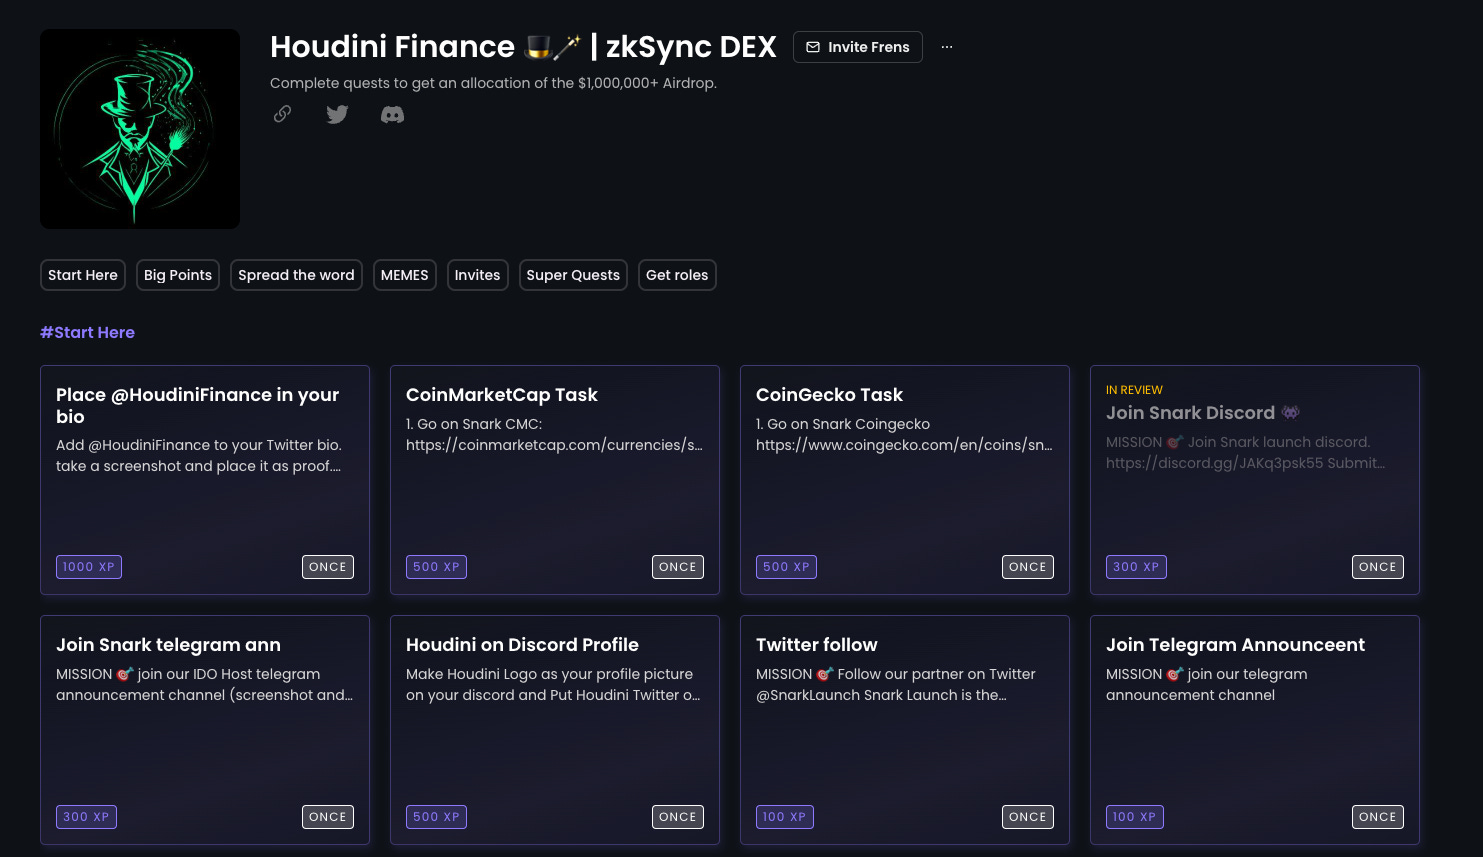
Task: Select the Get roles tab
Action: [x=677, y=275]
